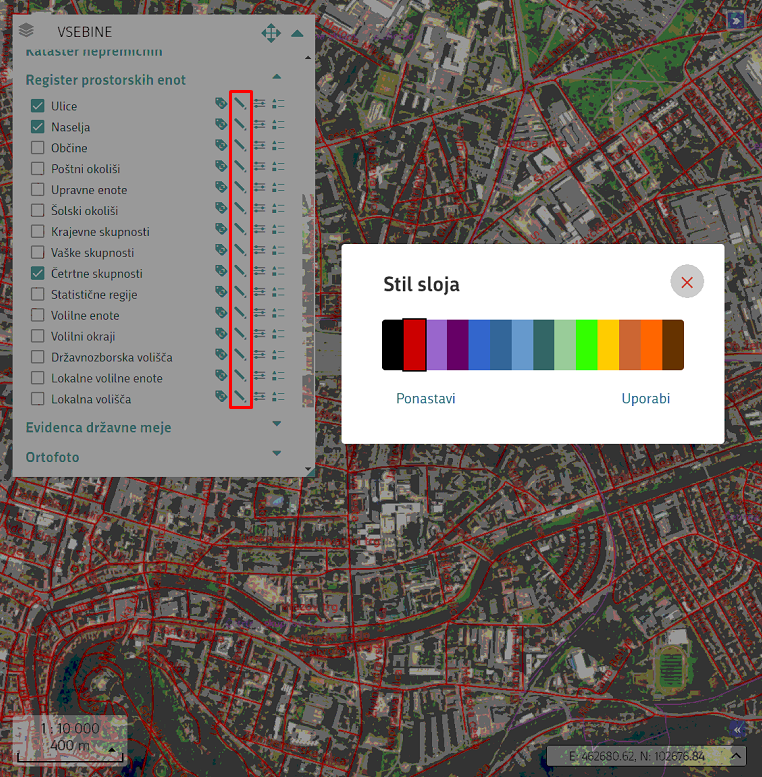Enable the Volilne enote checkbox
This screenshot has width=762, height=777.
click(x=38, y=315)
